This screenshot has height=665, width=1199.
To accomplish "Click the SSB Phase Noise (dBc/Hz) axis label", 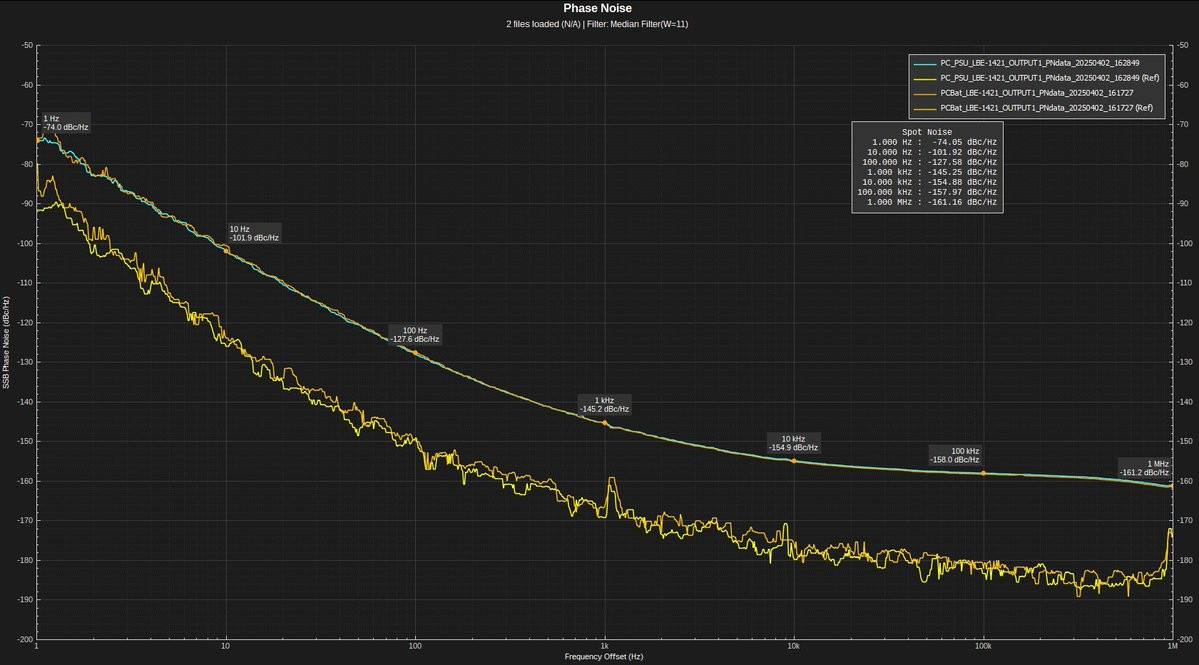I will (x=6, y=342).
